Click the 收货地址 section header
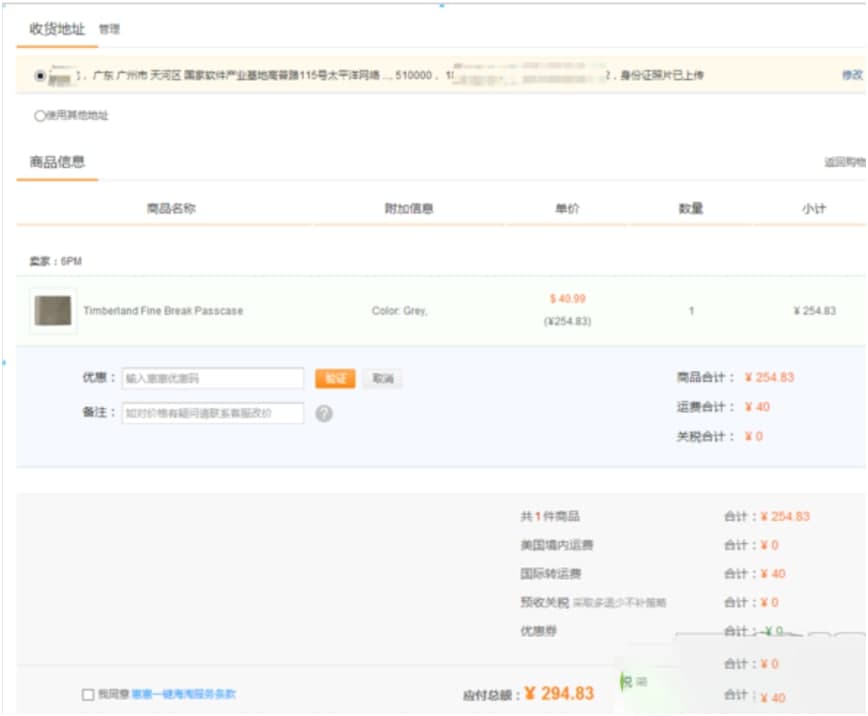This screenshot has height=716, width=868. coord(57,29)
